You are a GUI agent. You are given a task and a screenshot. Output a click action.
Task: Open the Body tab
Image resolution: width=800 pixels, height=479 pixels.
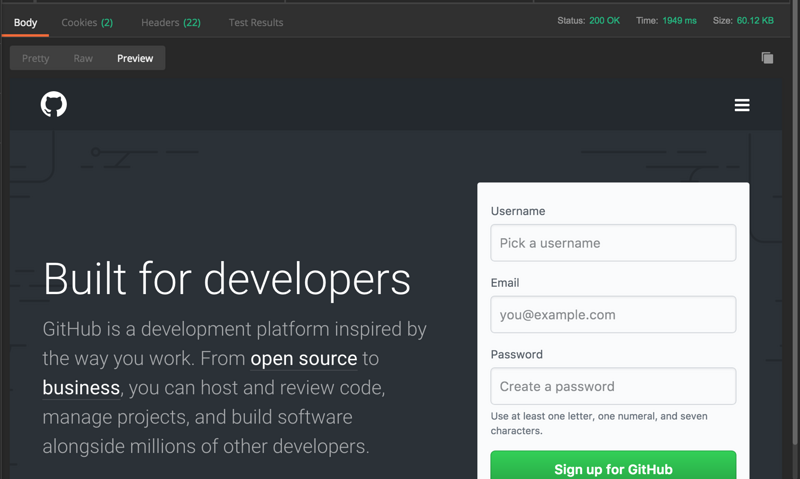26,22
